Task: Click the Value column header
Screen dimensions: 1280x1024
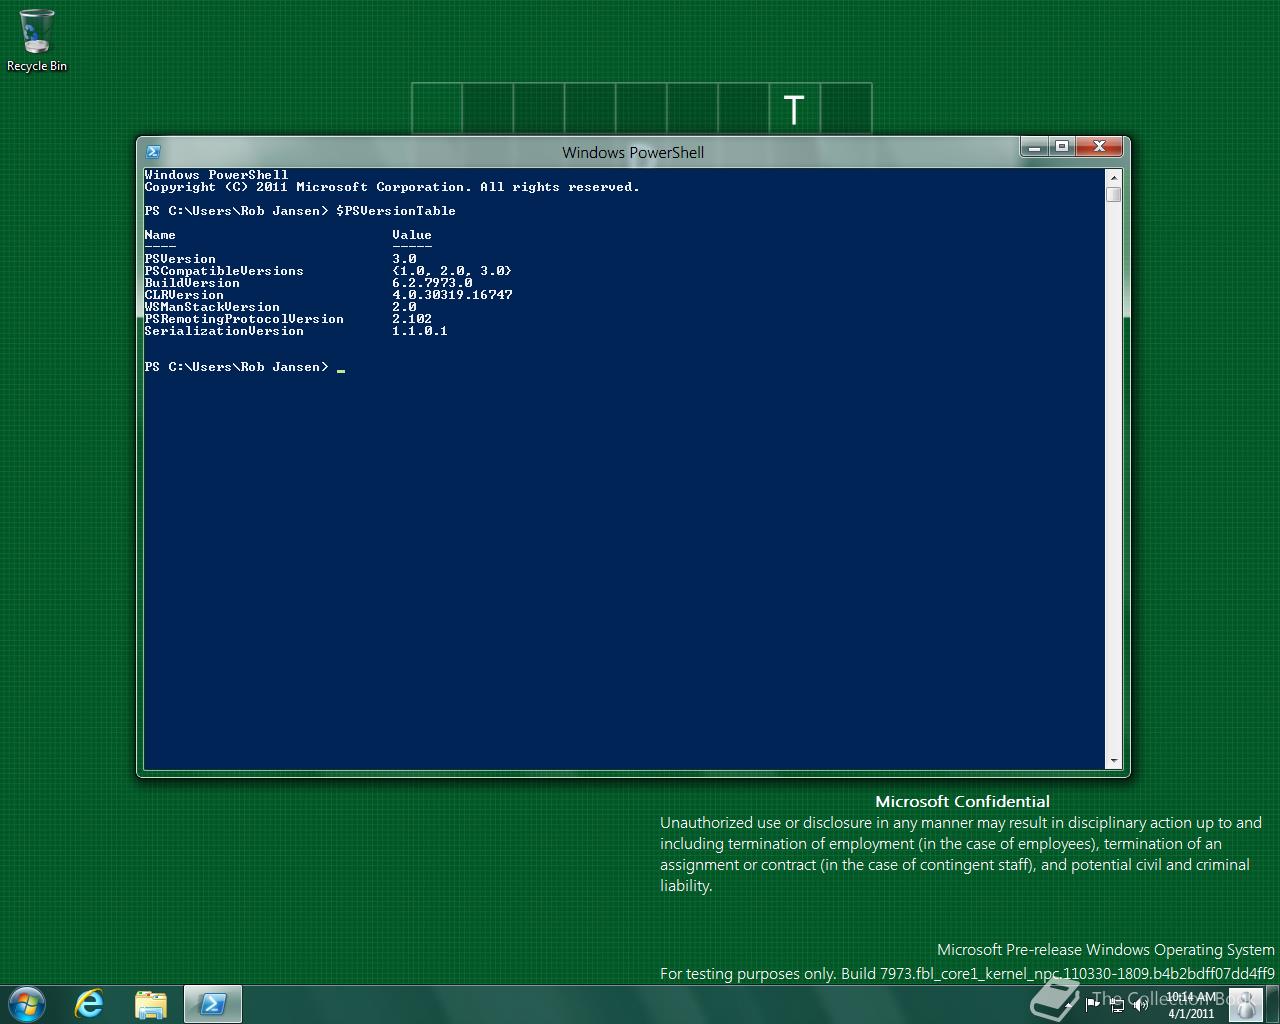Action: coord(412,235)
